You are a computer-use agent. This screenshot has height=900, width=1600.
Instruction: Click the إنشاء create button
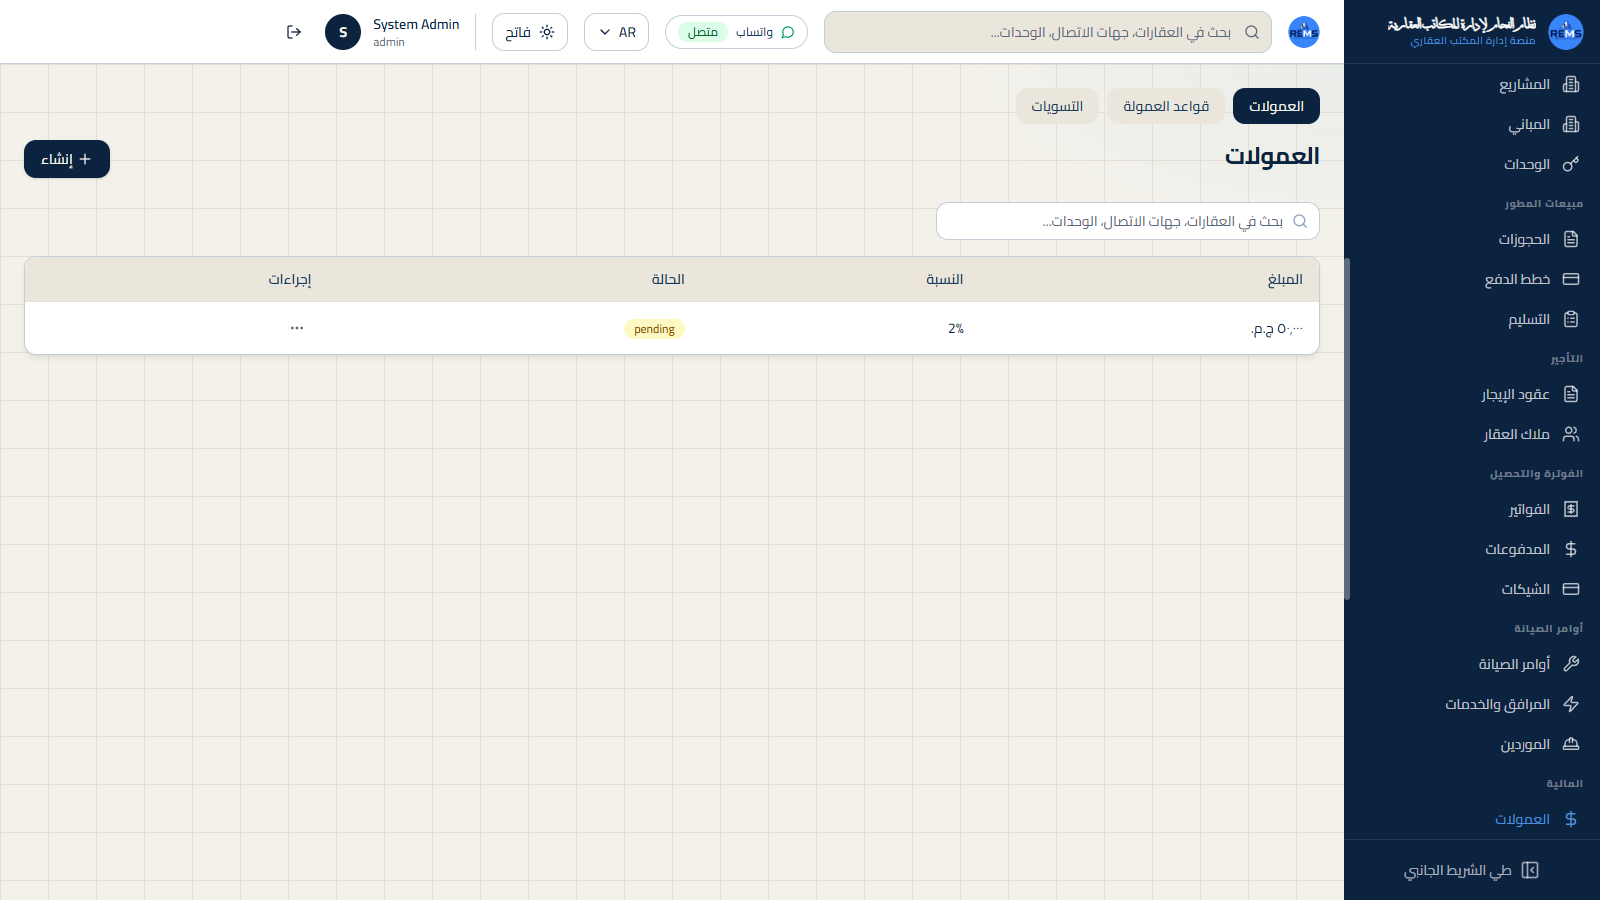[x=67, y=159]
